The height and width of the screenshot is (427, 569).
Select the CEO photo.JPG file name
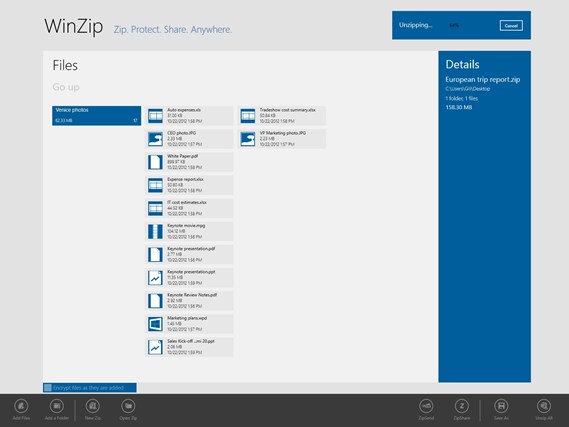181,133
